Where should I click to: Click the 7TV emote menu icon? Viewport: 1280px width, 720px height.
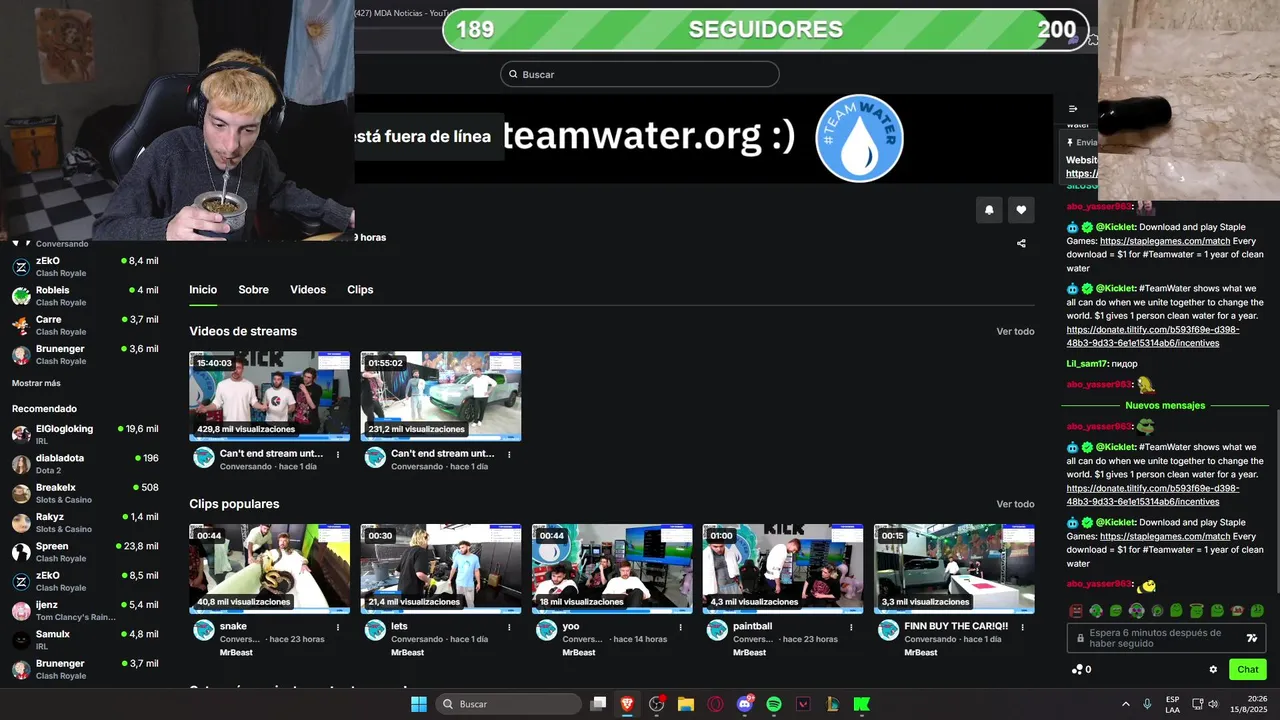click(x=1251, y=638)
